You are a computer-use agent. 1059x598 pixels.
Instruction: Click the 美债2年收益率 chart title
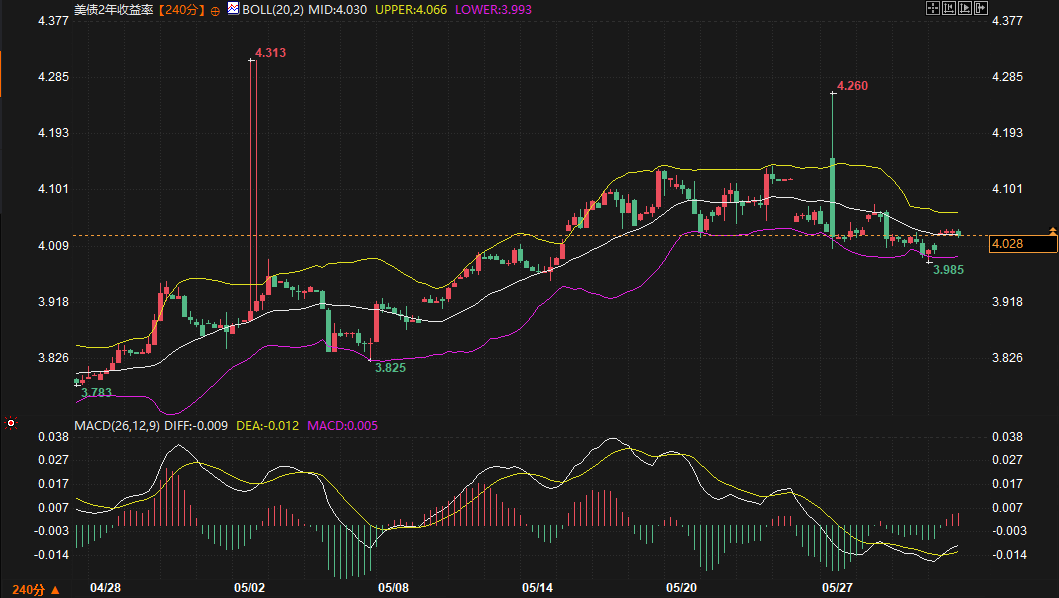point(113,10)
